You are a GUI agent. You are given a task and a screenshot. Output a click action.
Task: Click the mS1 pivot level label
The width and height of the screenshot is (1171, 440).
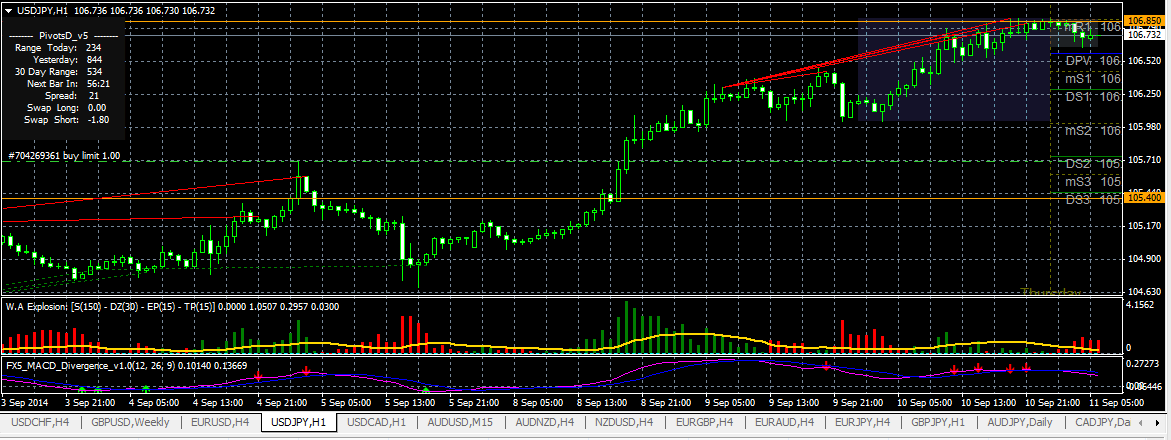[1079, 78]
